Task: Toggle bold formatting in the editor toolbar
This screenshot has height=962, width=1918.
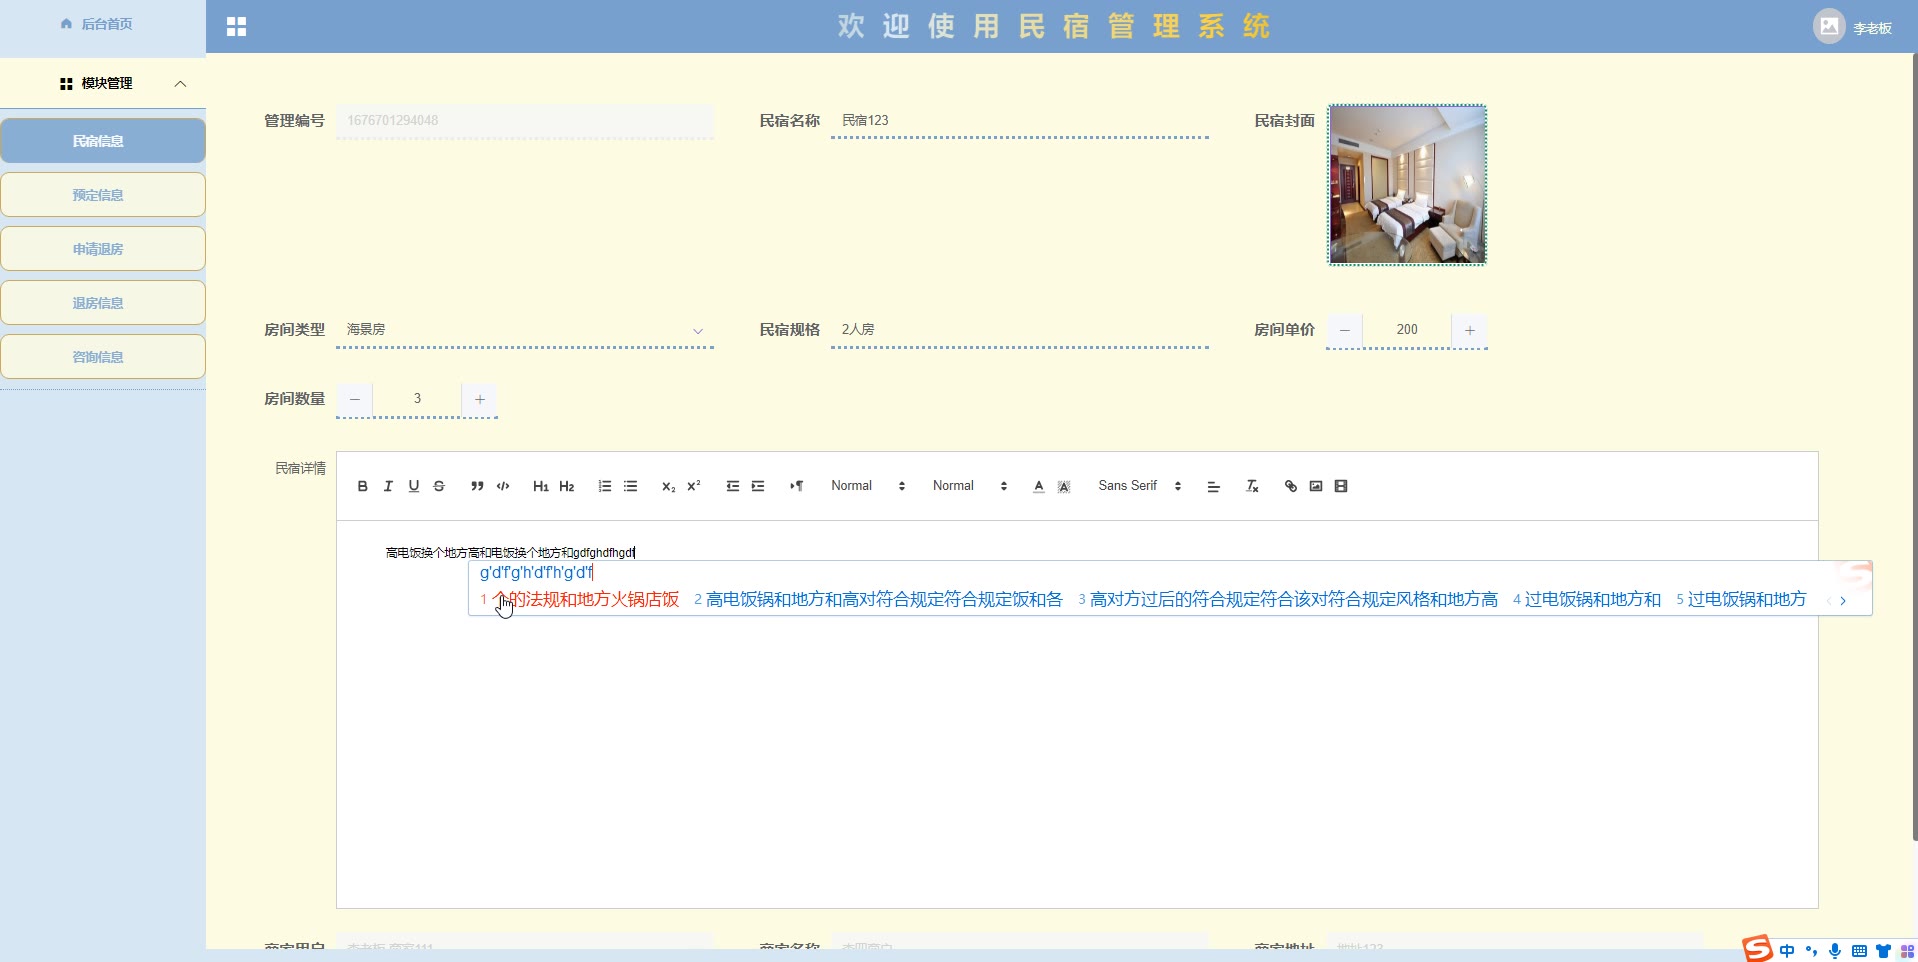Action: pyautogui.click(x=362, y=486)
